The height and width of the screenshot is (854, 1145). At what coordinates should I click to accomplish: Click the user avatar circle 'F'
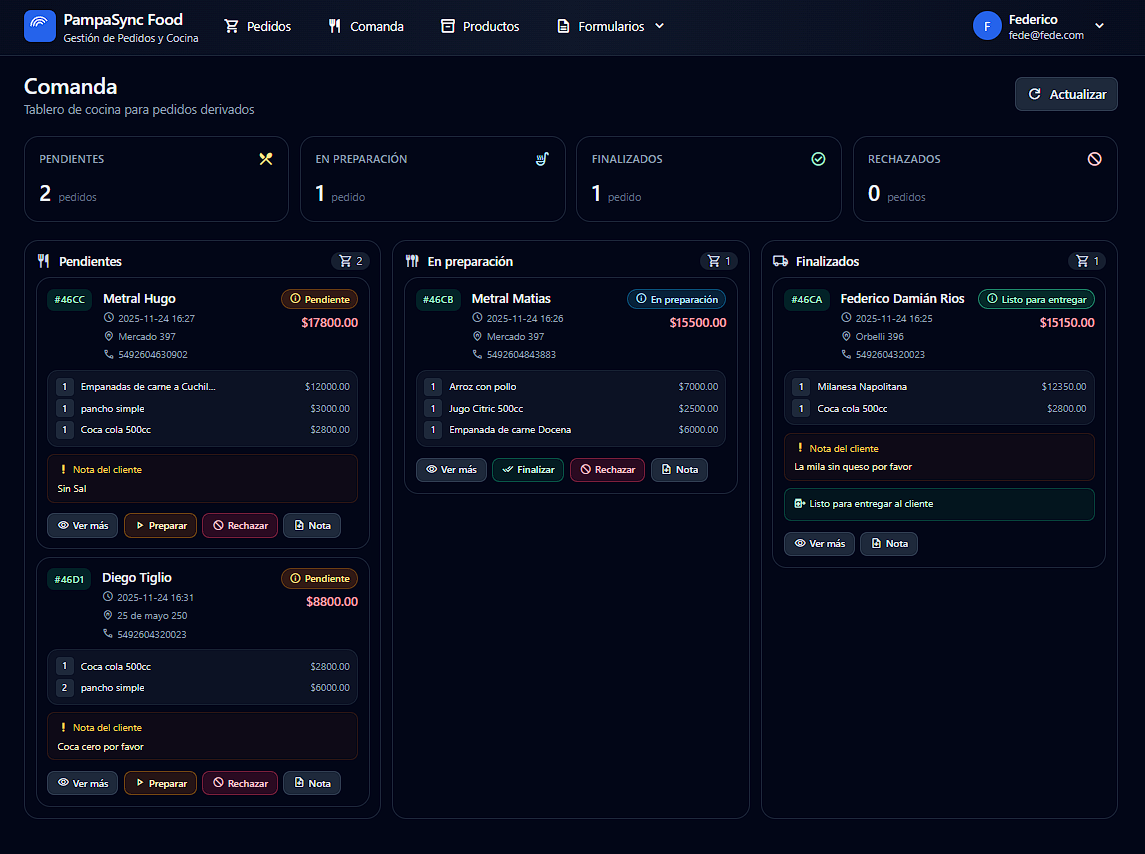987,26
